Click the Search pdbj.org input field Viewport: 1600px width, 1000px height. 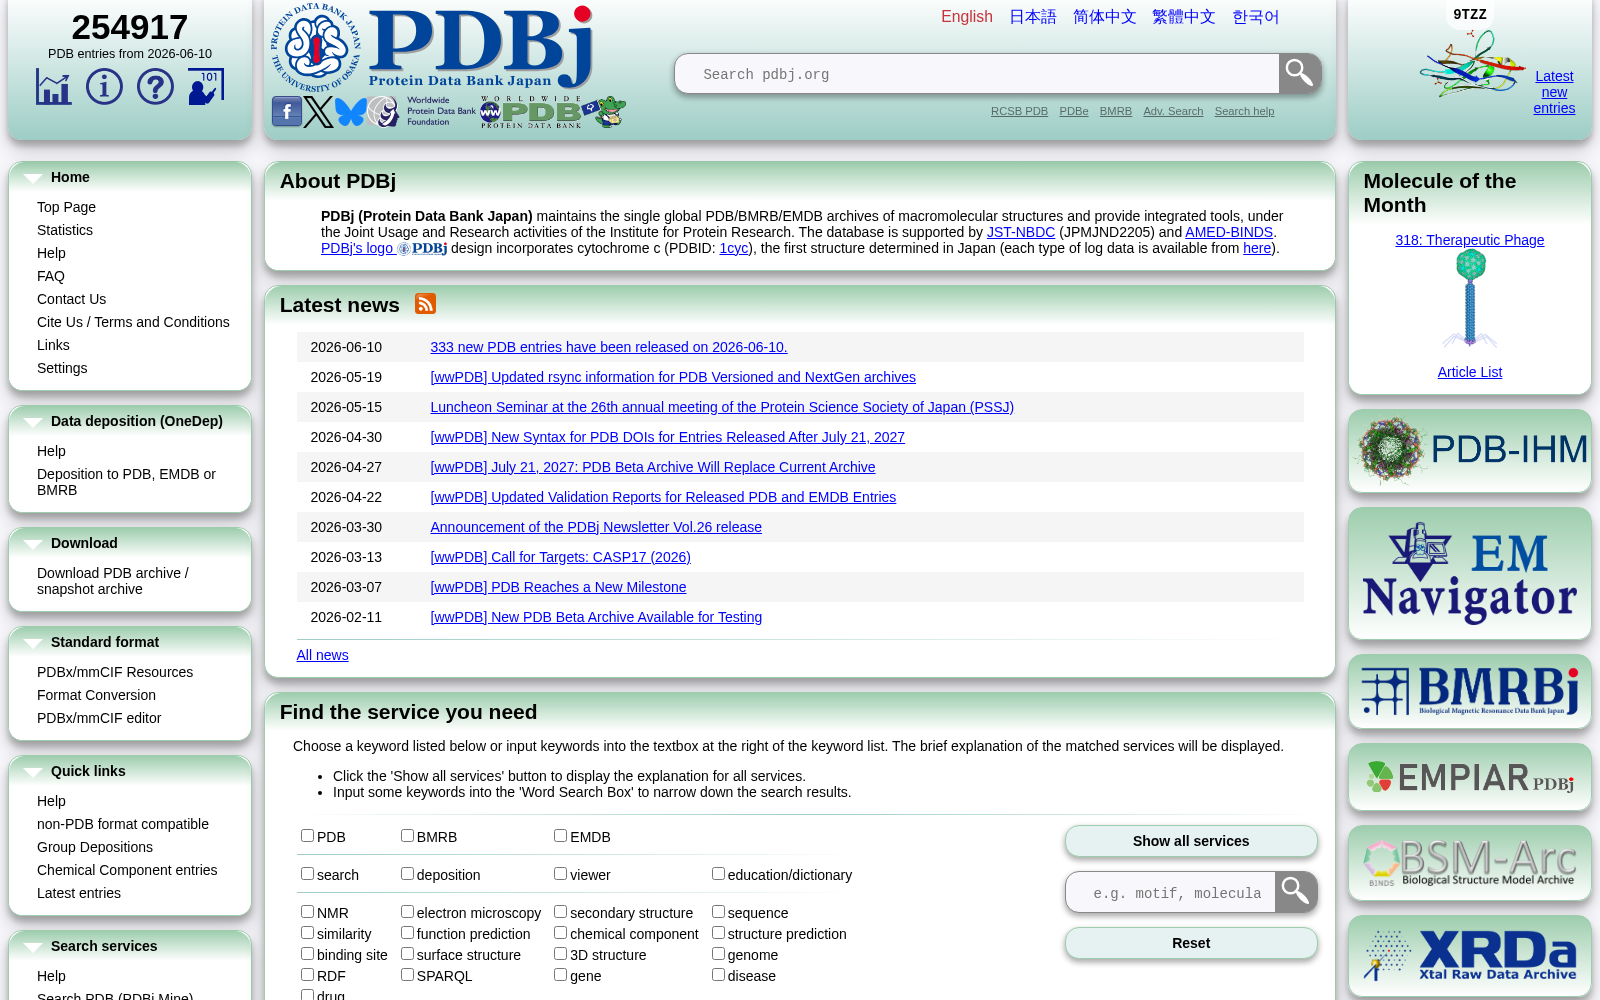point(977,73)
